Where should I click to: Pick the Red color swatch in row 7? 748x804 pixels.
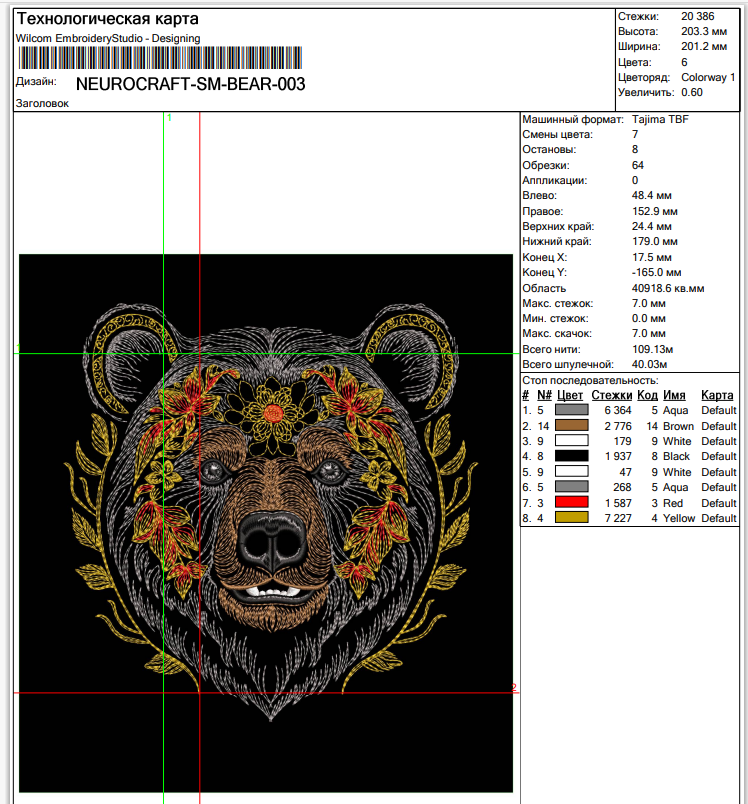pyautogui.click(x=570, y=503)
